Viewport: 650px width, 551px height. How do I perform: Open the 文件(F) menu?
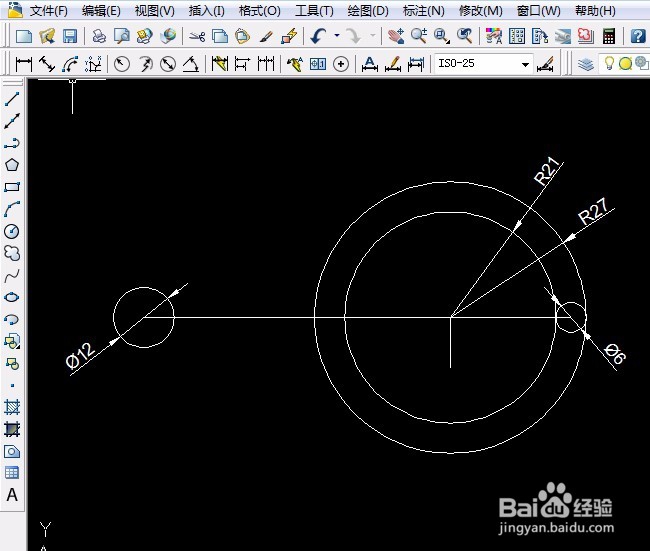[49, 11]
